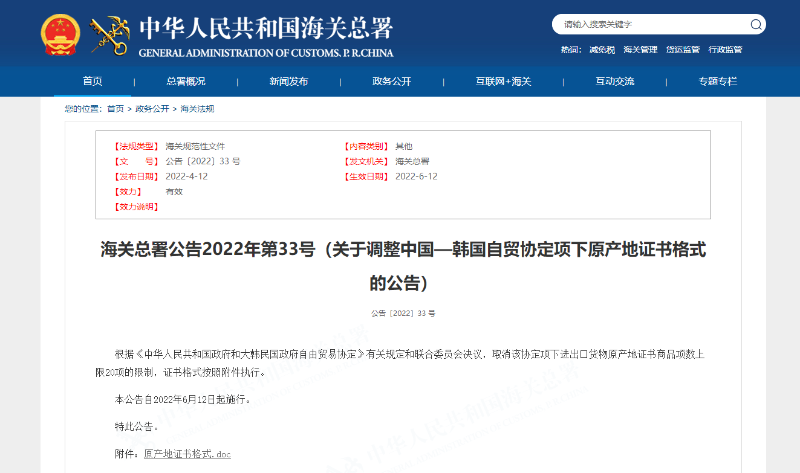
Task: Select the 政务公开 navigation item
Action: click(391, 81)
